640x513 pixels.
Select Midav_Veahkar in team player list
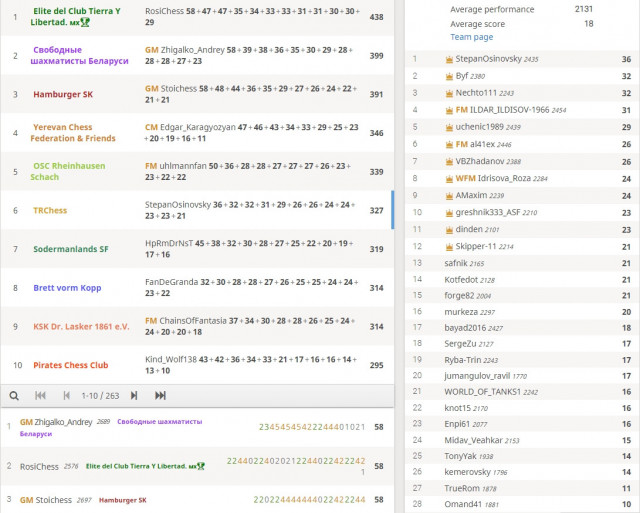tap(473, 440)
